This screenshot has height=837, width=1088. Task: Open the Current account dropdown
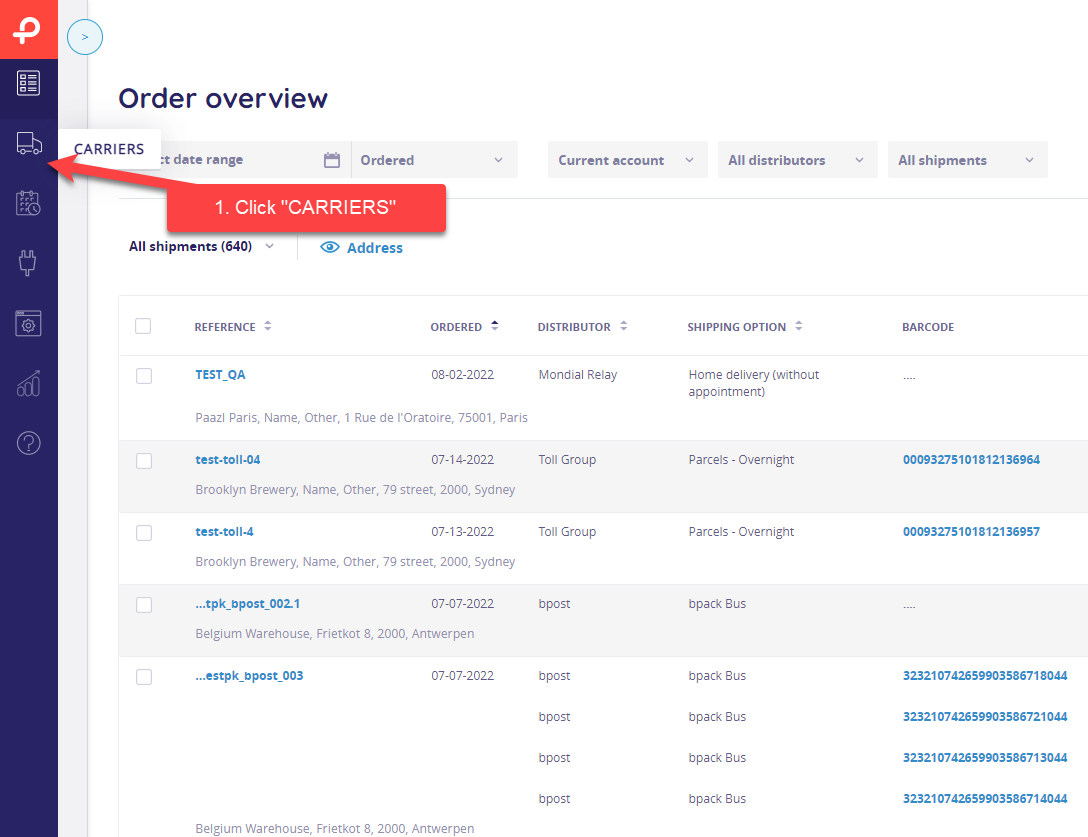627,160
